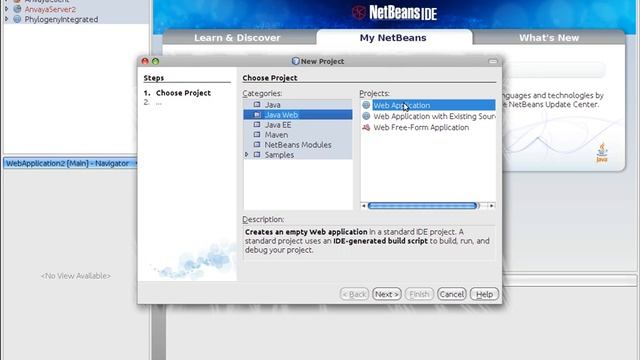The image size is (640, 360).
Task: Click the Java EE category folder icon
Action: tap(257, 125)
